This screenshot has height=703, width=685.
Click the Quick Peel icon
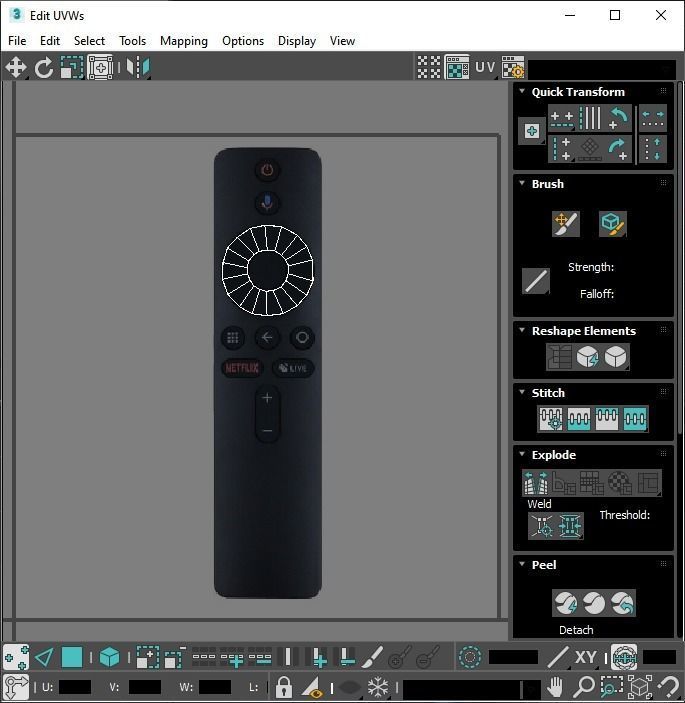[x=566, y=603]
